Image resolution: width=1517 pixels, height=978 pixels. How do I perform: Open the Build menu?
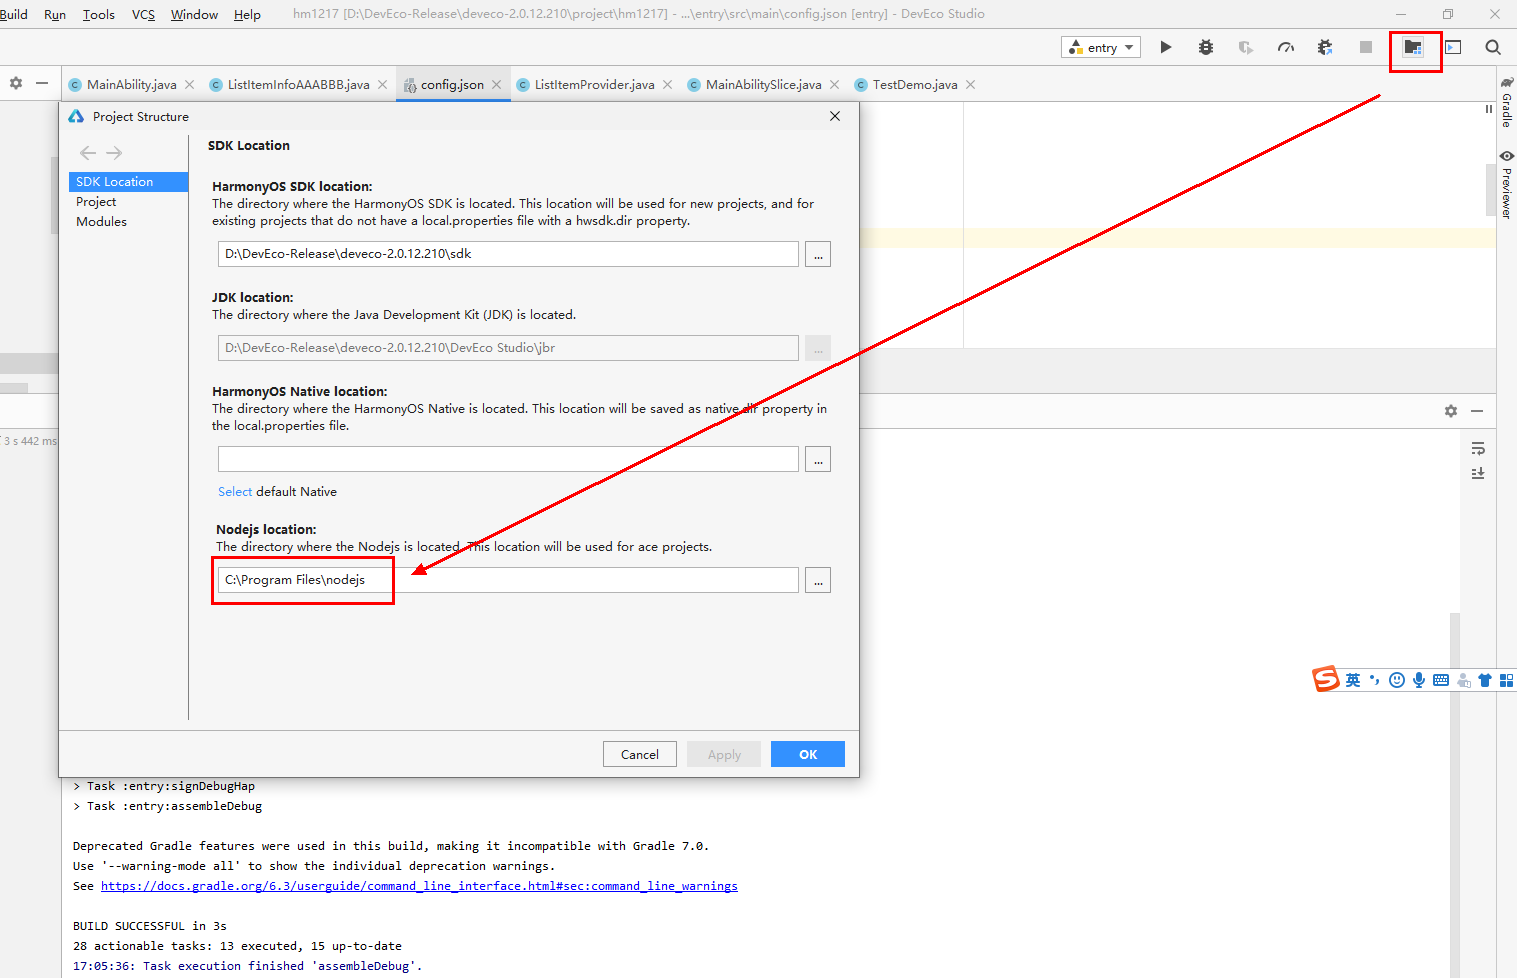14,14
